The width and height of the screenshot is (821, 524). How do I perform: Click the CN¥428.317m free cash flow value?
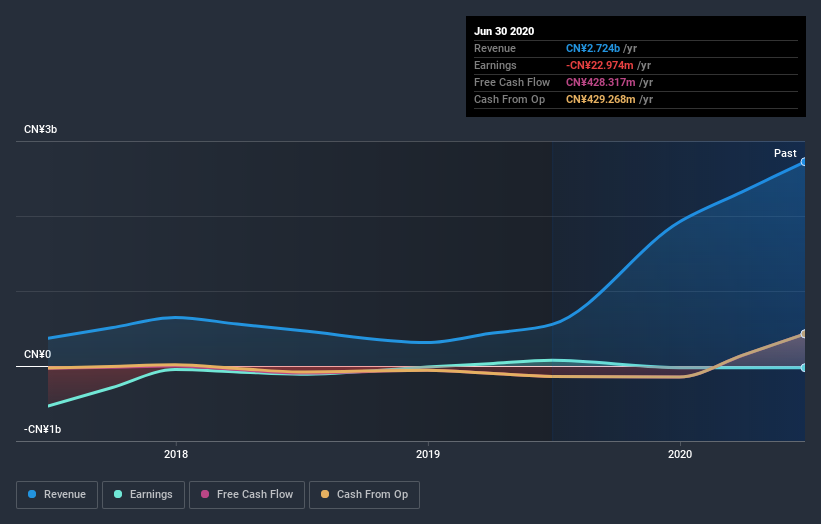click(601, 82)
